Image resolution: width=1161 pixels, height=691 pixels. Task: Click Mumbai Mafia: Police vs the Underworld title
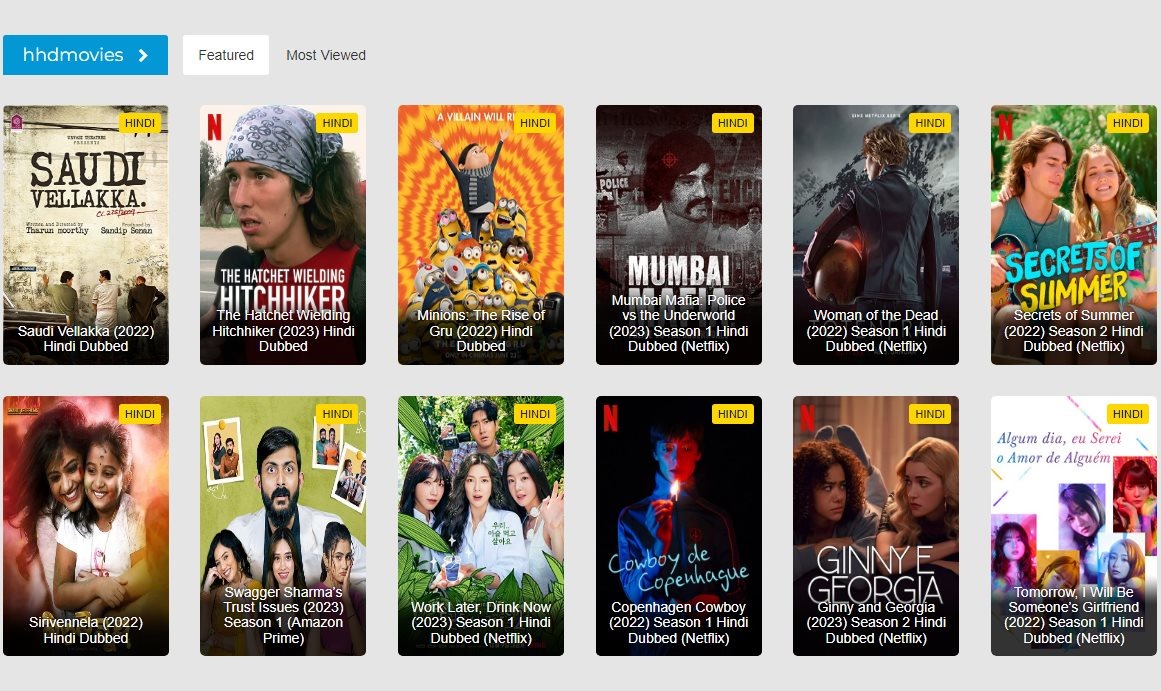(679, 323)
